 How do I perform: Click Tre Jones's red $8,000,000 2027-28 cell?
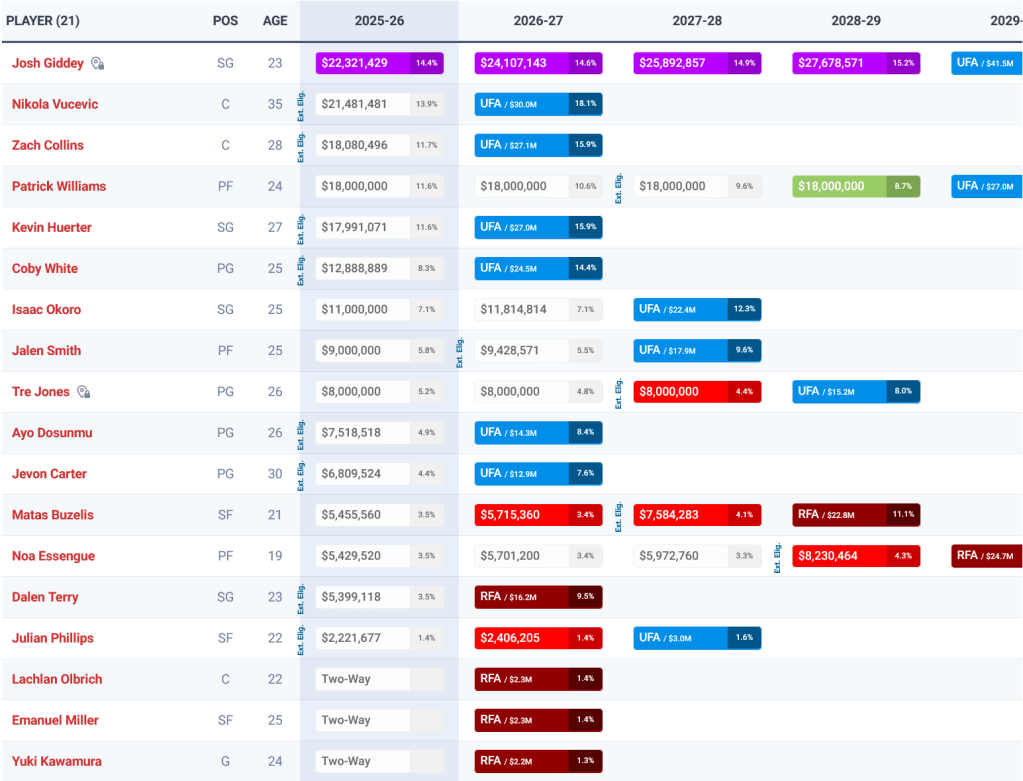pyautogui.click(x=697, y=392)
